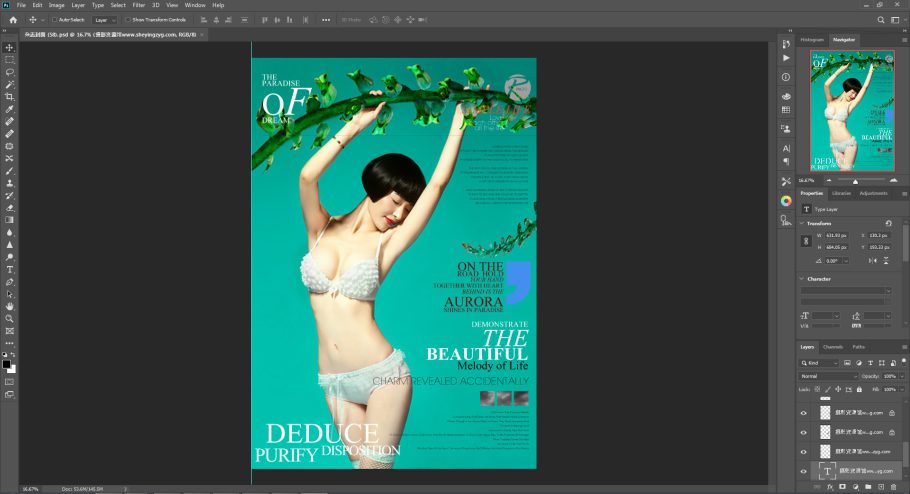The height and width of the screenshot is (494, 910).
Task: Click the Add layer mask icon
Action: coord(842,487)
